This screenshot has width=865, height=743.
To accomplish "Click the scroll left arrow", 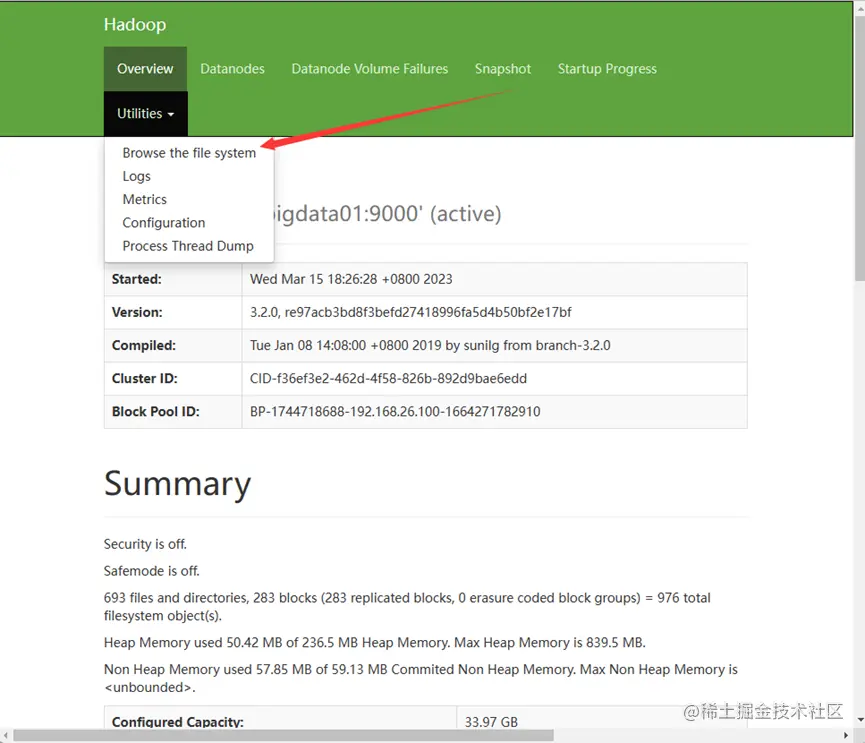I will (x=6, y=736).
